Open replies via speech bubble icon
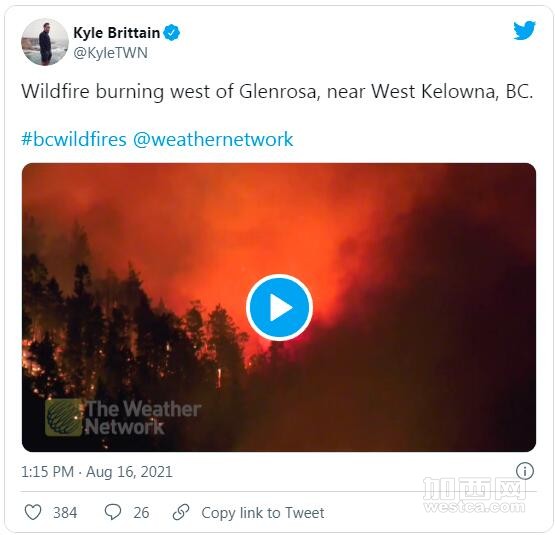Image resolution: width=555 pixels, height=535 pixels. pyautogui.click(x=113, y=512)
